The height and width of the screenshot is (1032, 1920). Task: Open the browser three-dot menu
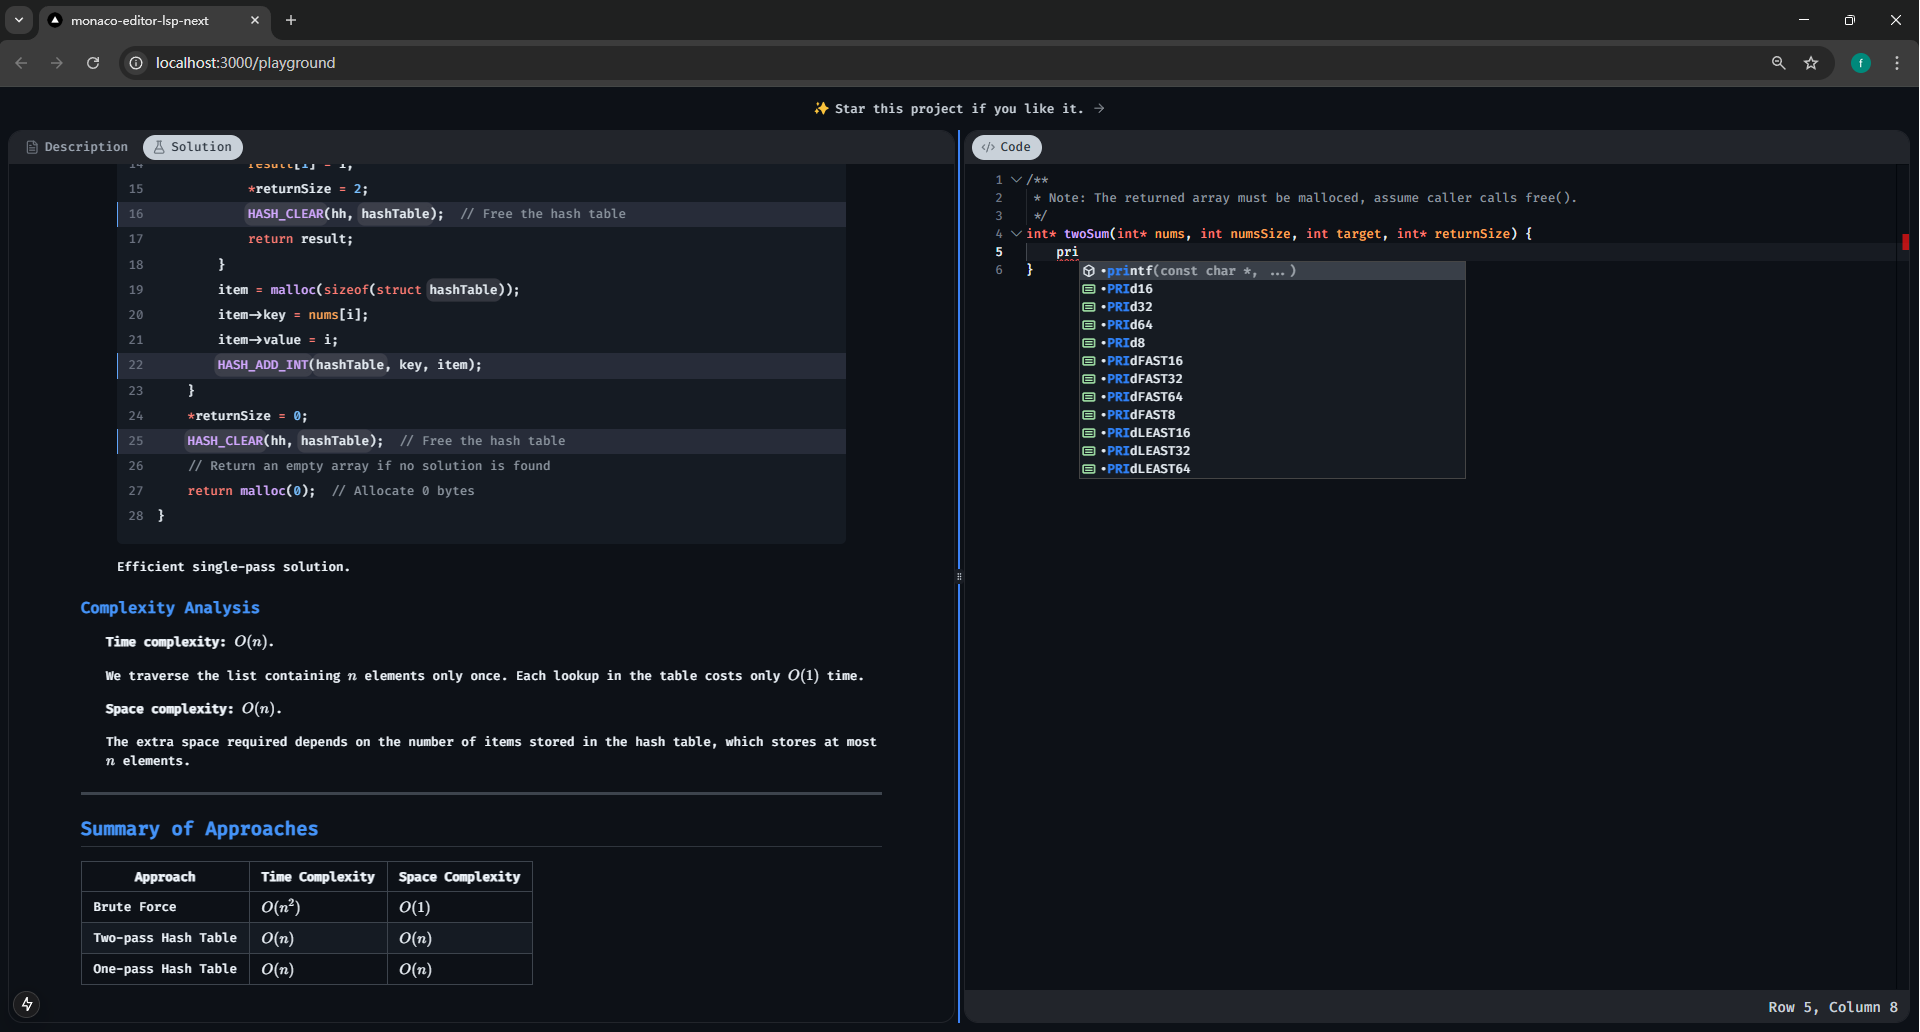[1897, 63]
